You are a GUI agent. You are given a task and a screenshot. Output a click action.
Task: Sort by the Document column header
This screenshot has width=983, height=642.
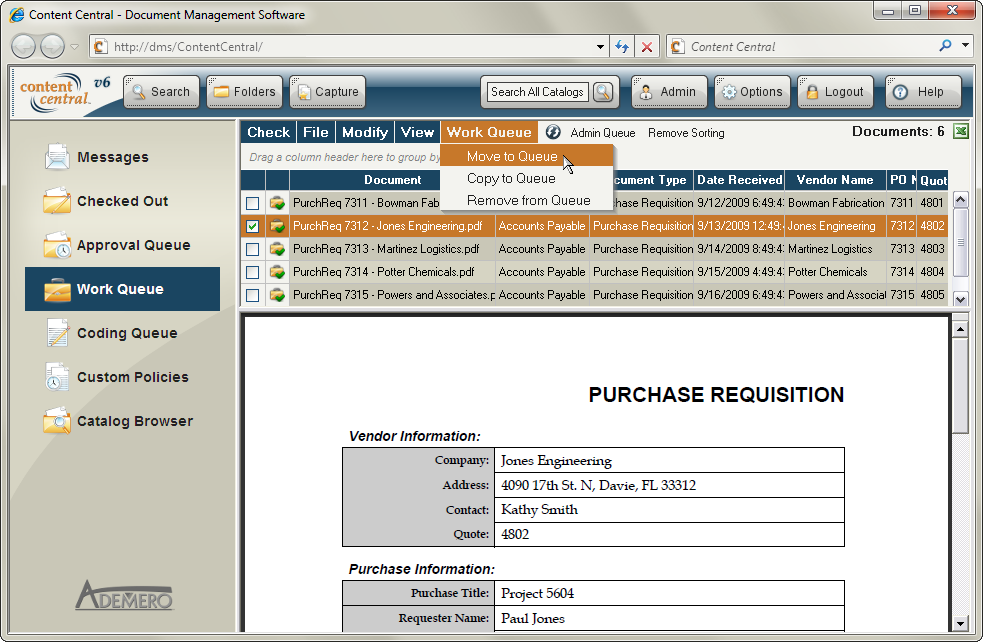click(392, 180)
